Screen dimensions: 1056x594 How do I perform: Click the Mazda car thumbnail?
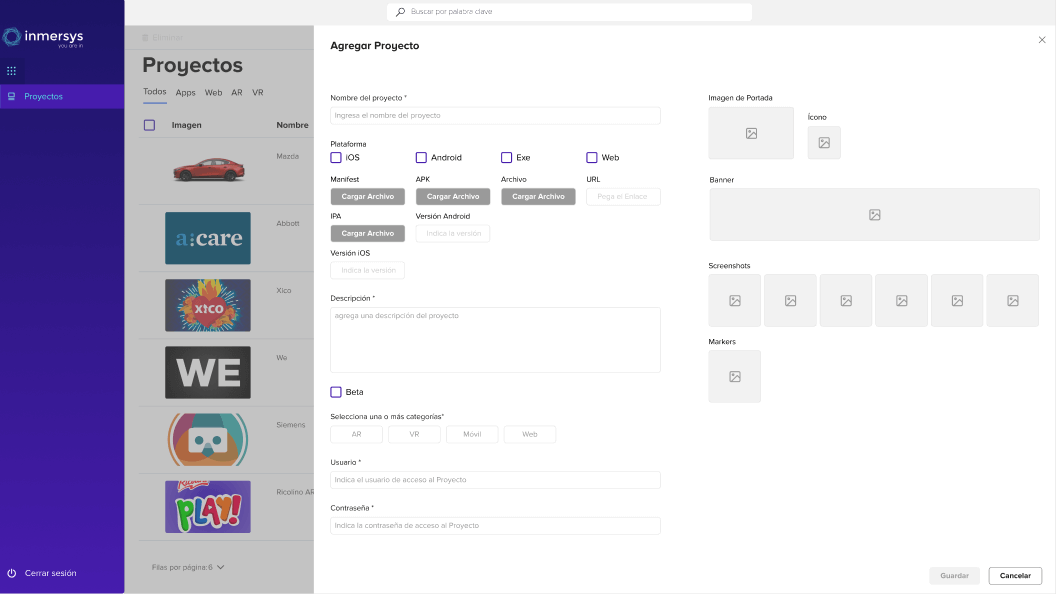pyautogui.click(x=207, y=168)
